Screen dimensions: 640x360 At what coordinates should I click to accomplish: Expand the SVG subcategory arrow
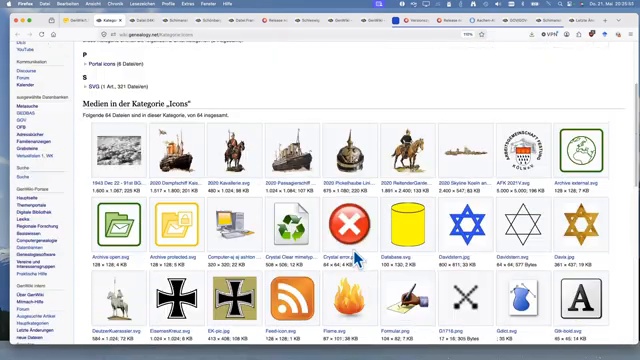coord(85,87)
